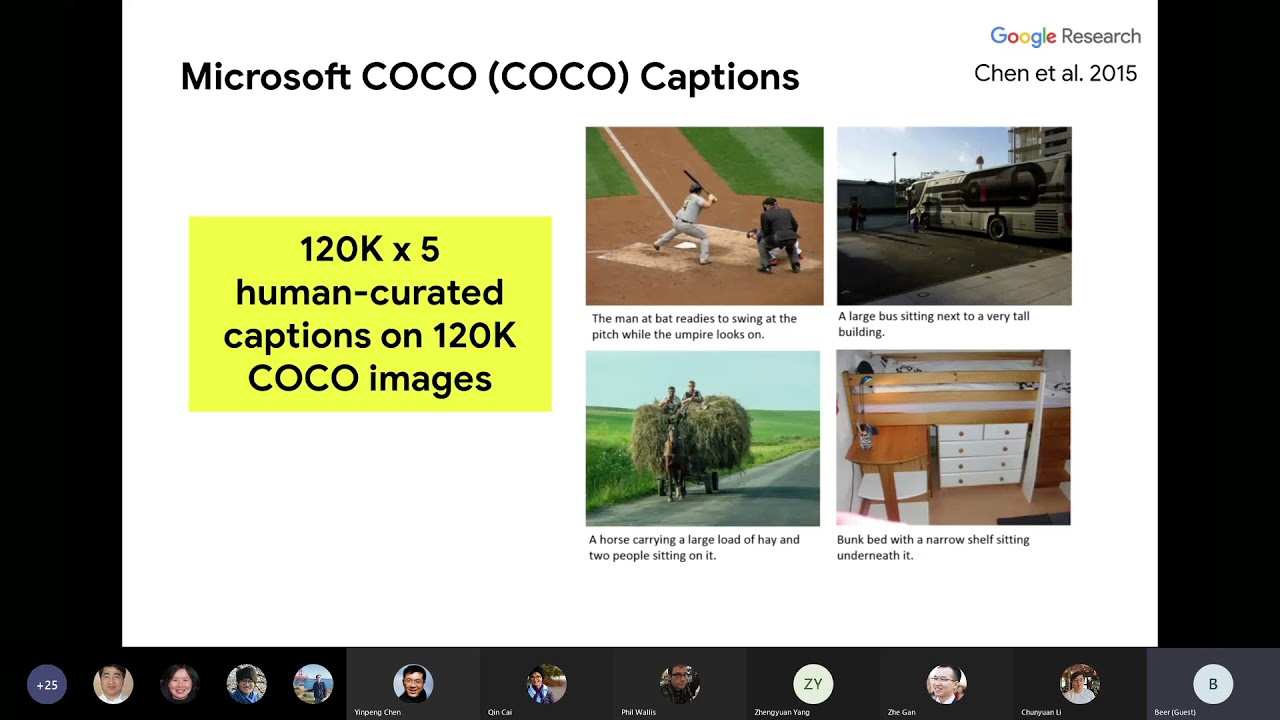Image resolution: width=1280 pixels, height=720 pixels.
Task: Click the B initial avatar for Beer (Guest)
Action: 1213,684
